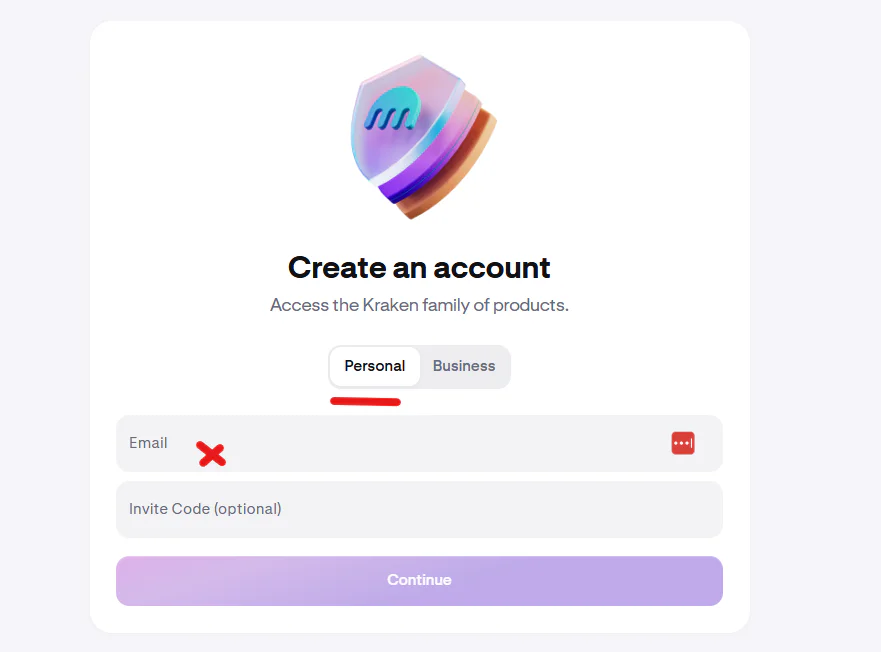Click the Access the Kraken family subtitle
The width and height of the screenshot is (881, 652).
tap(419, 305)
